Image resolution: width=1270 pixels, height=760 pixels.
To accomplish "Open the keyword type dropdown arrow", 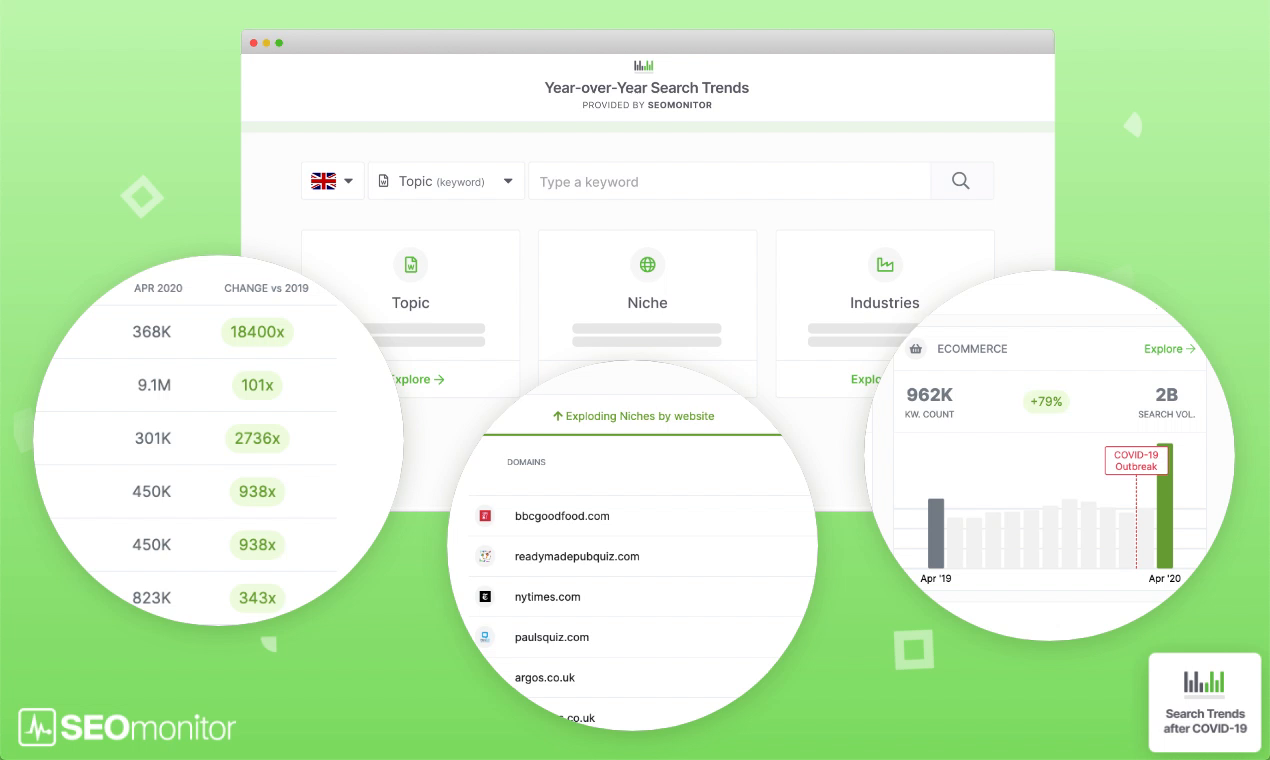I will (x=508, y=181).
